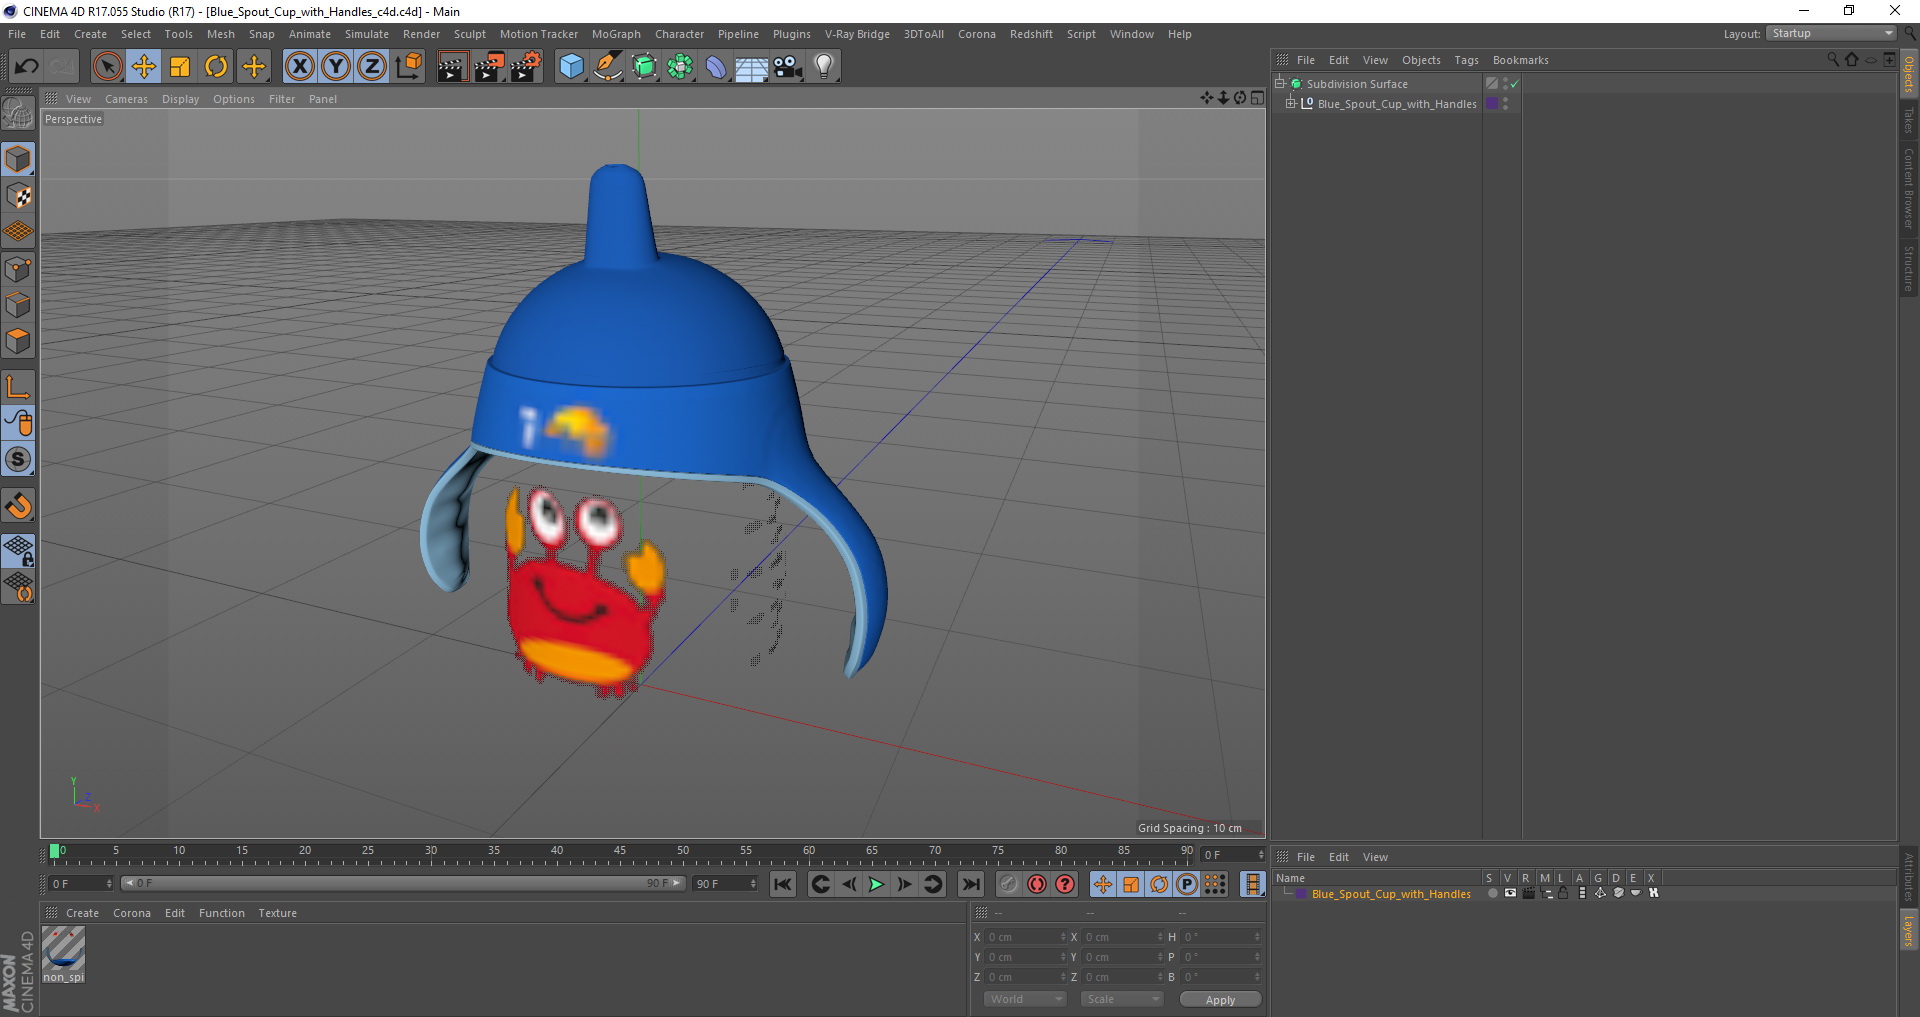The height and width of the screenshot is (1017, 1920).
Task: Select the Live Selection tool
Action: [107, 67]
